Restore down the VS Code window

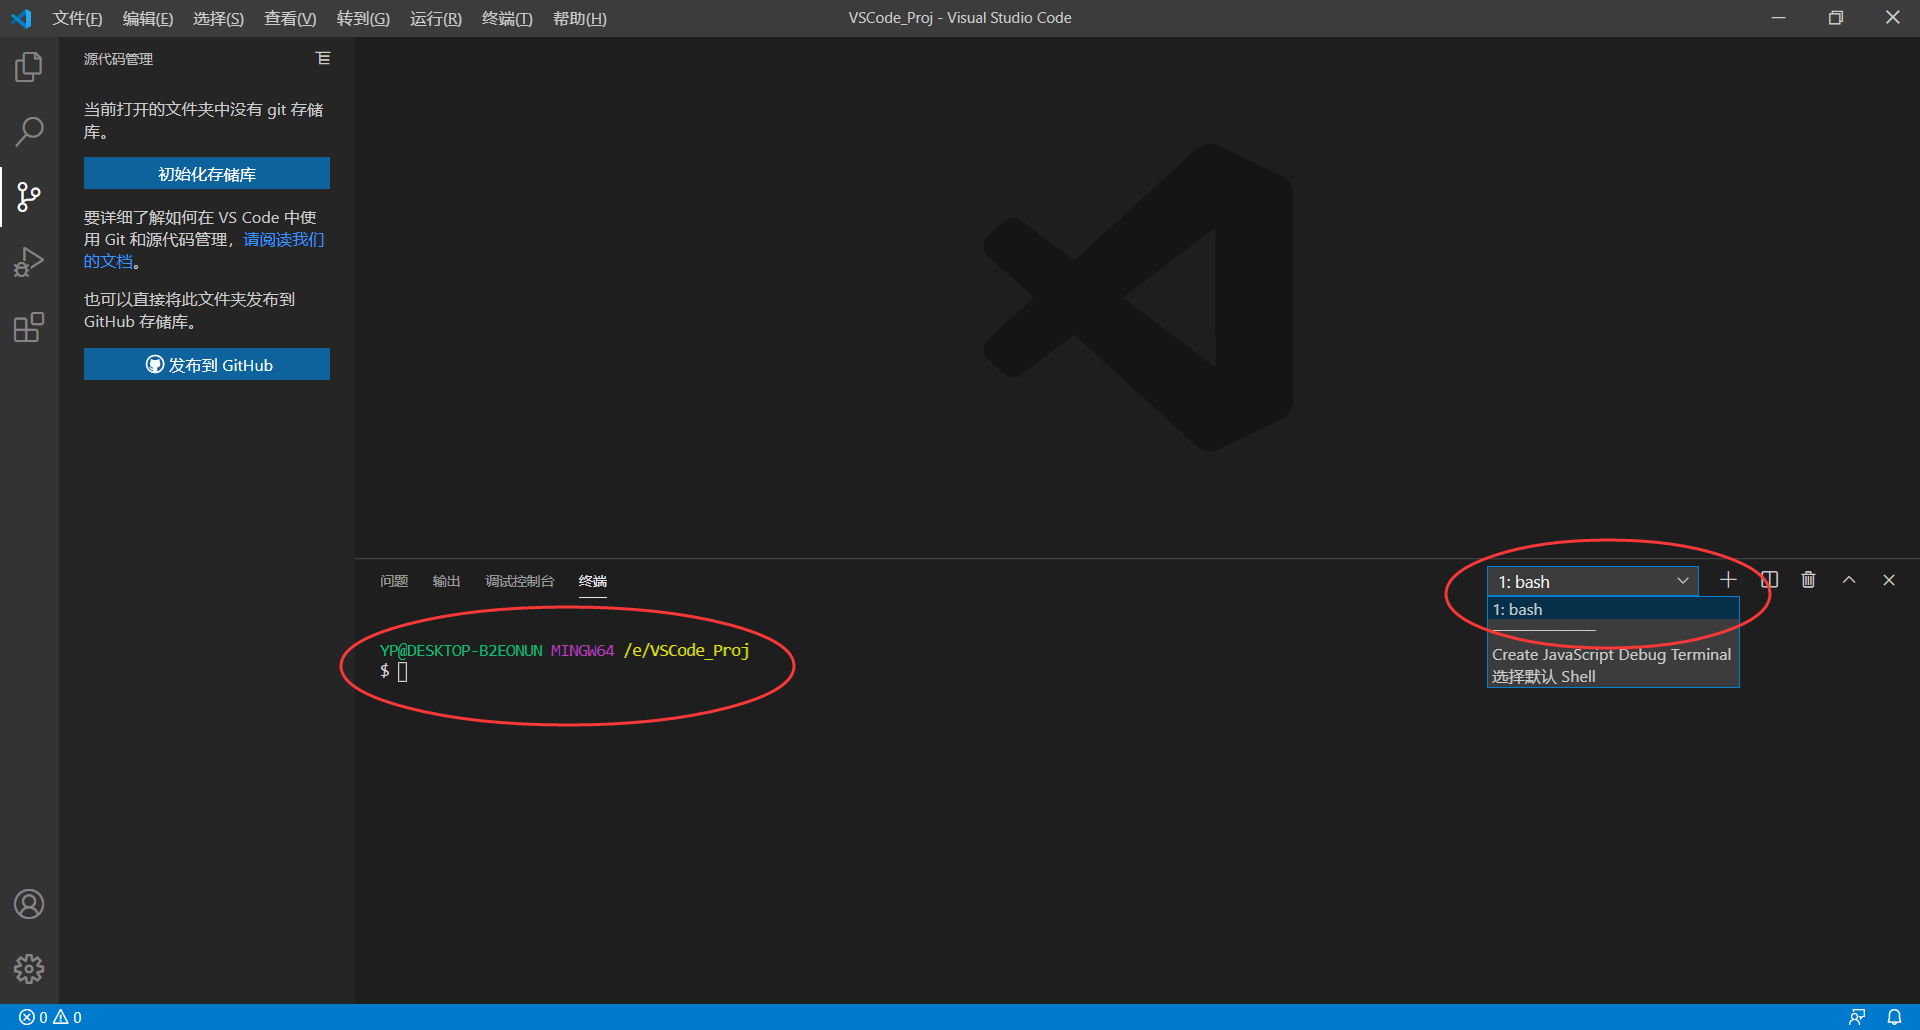pyautogui.click(x=1836, y=18)
